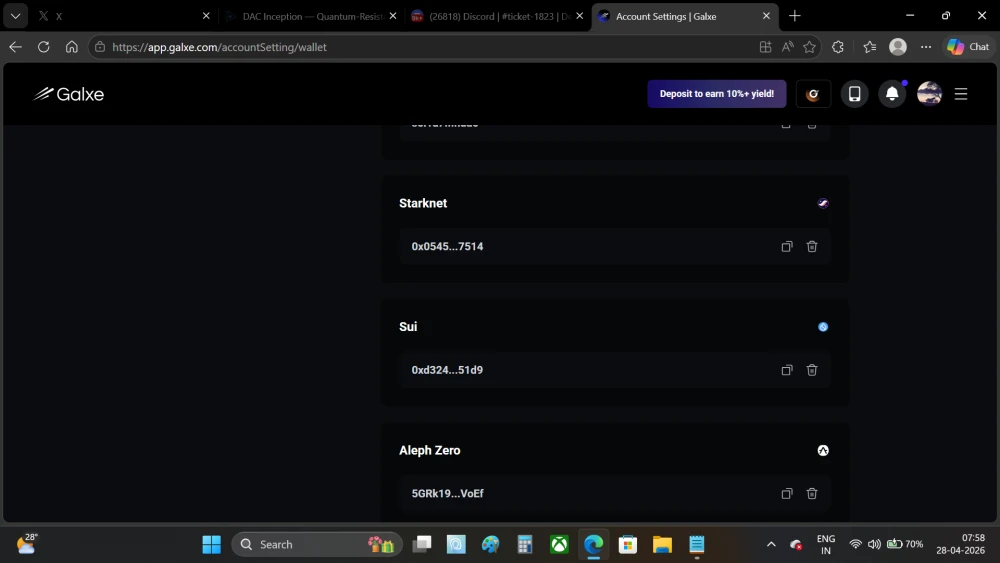Refresh the Galxe page
Viewport: 1000px width, 563px height.
click(43, 47)
